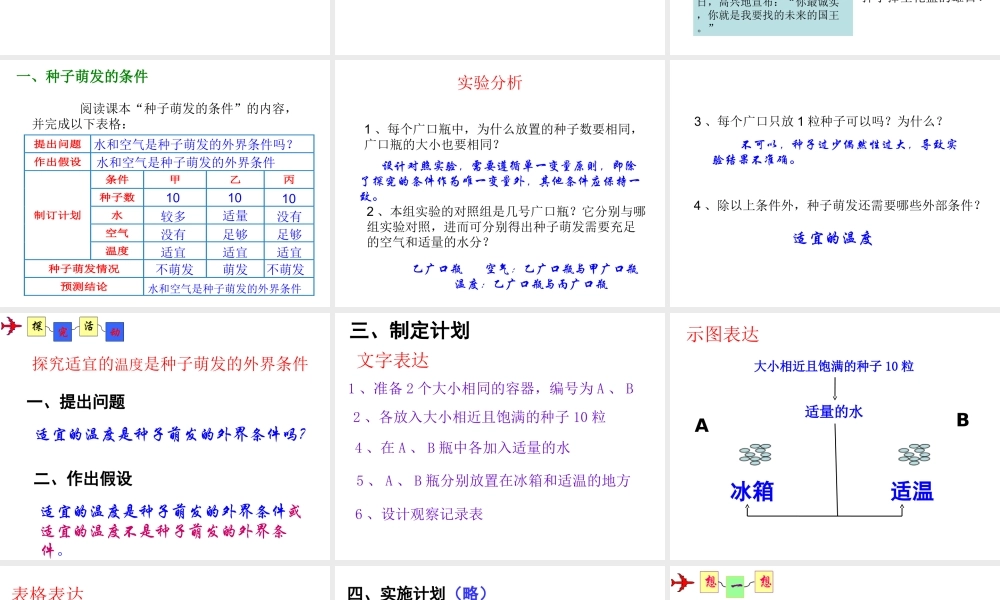Select the slide titled 实验分析
Viewport: 1000px width, 600px height.
pos(500,183)
